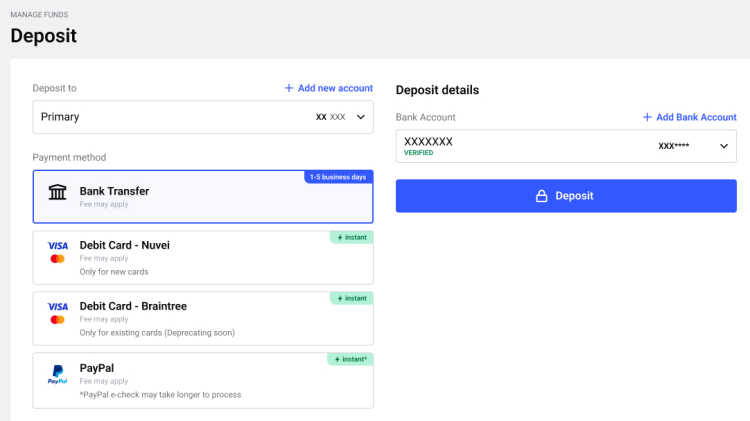Screen dimensions: 750x421
Task: Click the Mastercard logo on Nuvei option
Action: pyautogui.click(x=57, y=259)
